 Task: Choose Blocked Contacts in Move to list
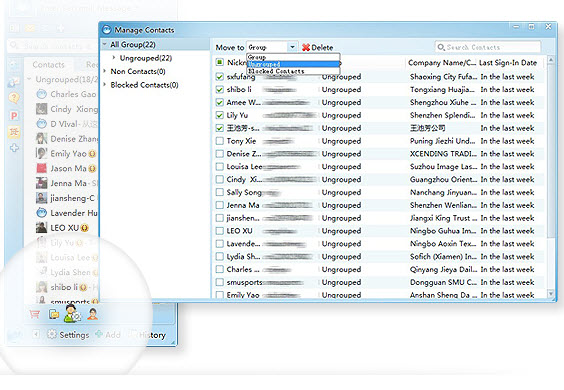pos(293,71)
